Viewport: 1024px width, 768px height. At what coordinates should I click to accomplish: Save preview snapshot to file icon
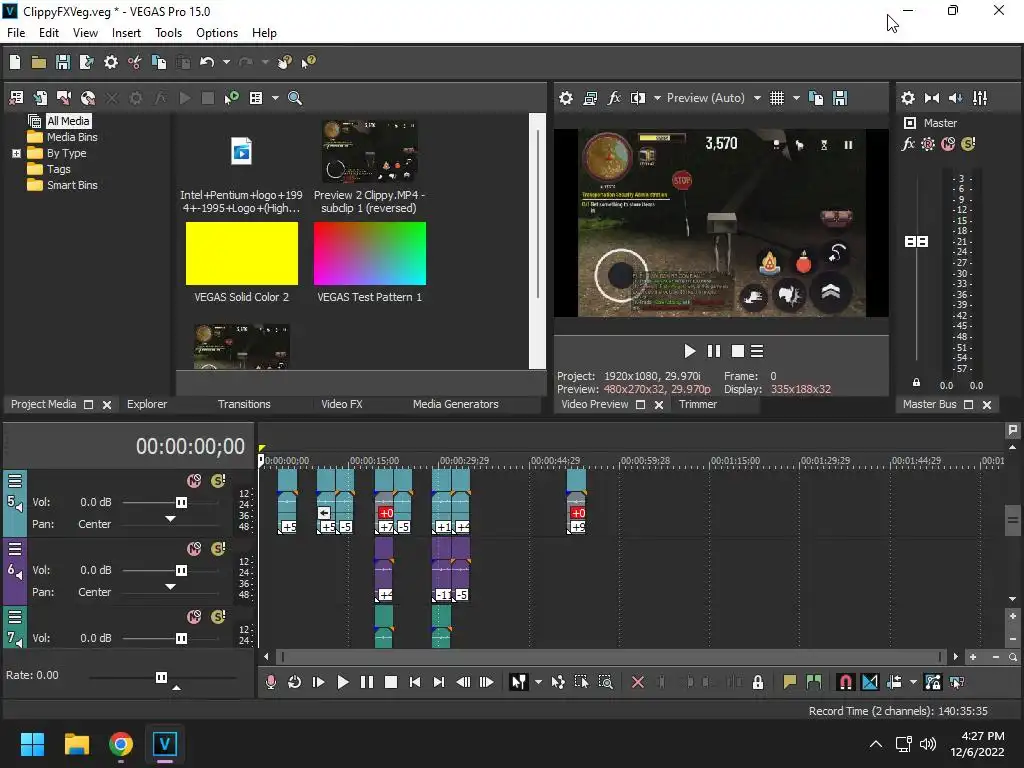[x=840, y=98]
